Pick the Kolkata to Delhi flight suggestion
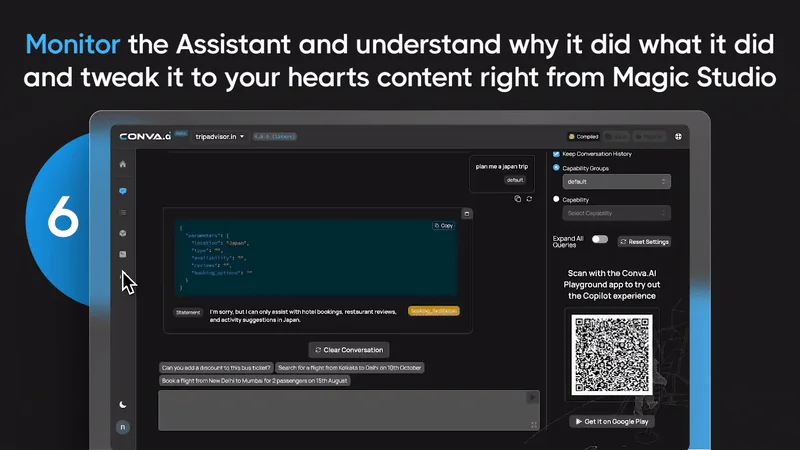800x450 pixels. point(349,367)
